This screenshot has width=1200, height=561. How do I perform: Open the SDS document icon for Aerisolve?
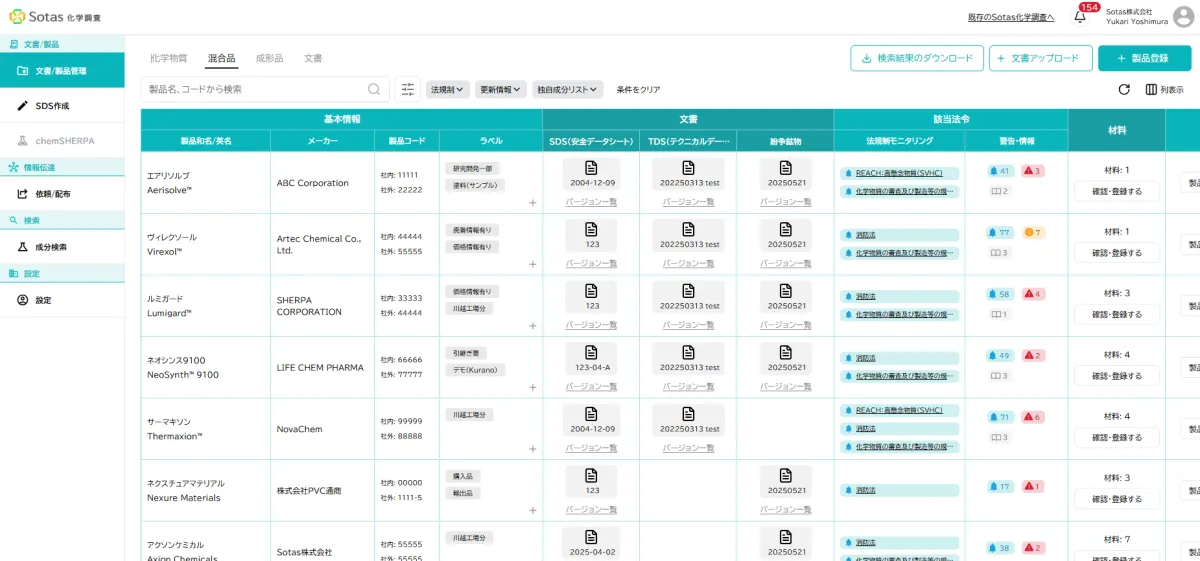pyautogui.click(x=591, y=167)
